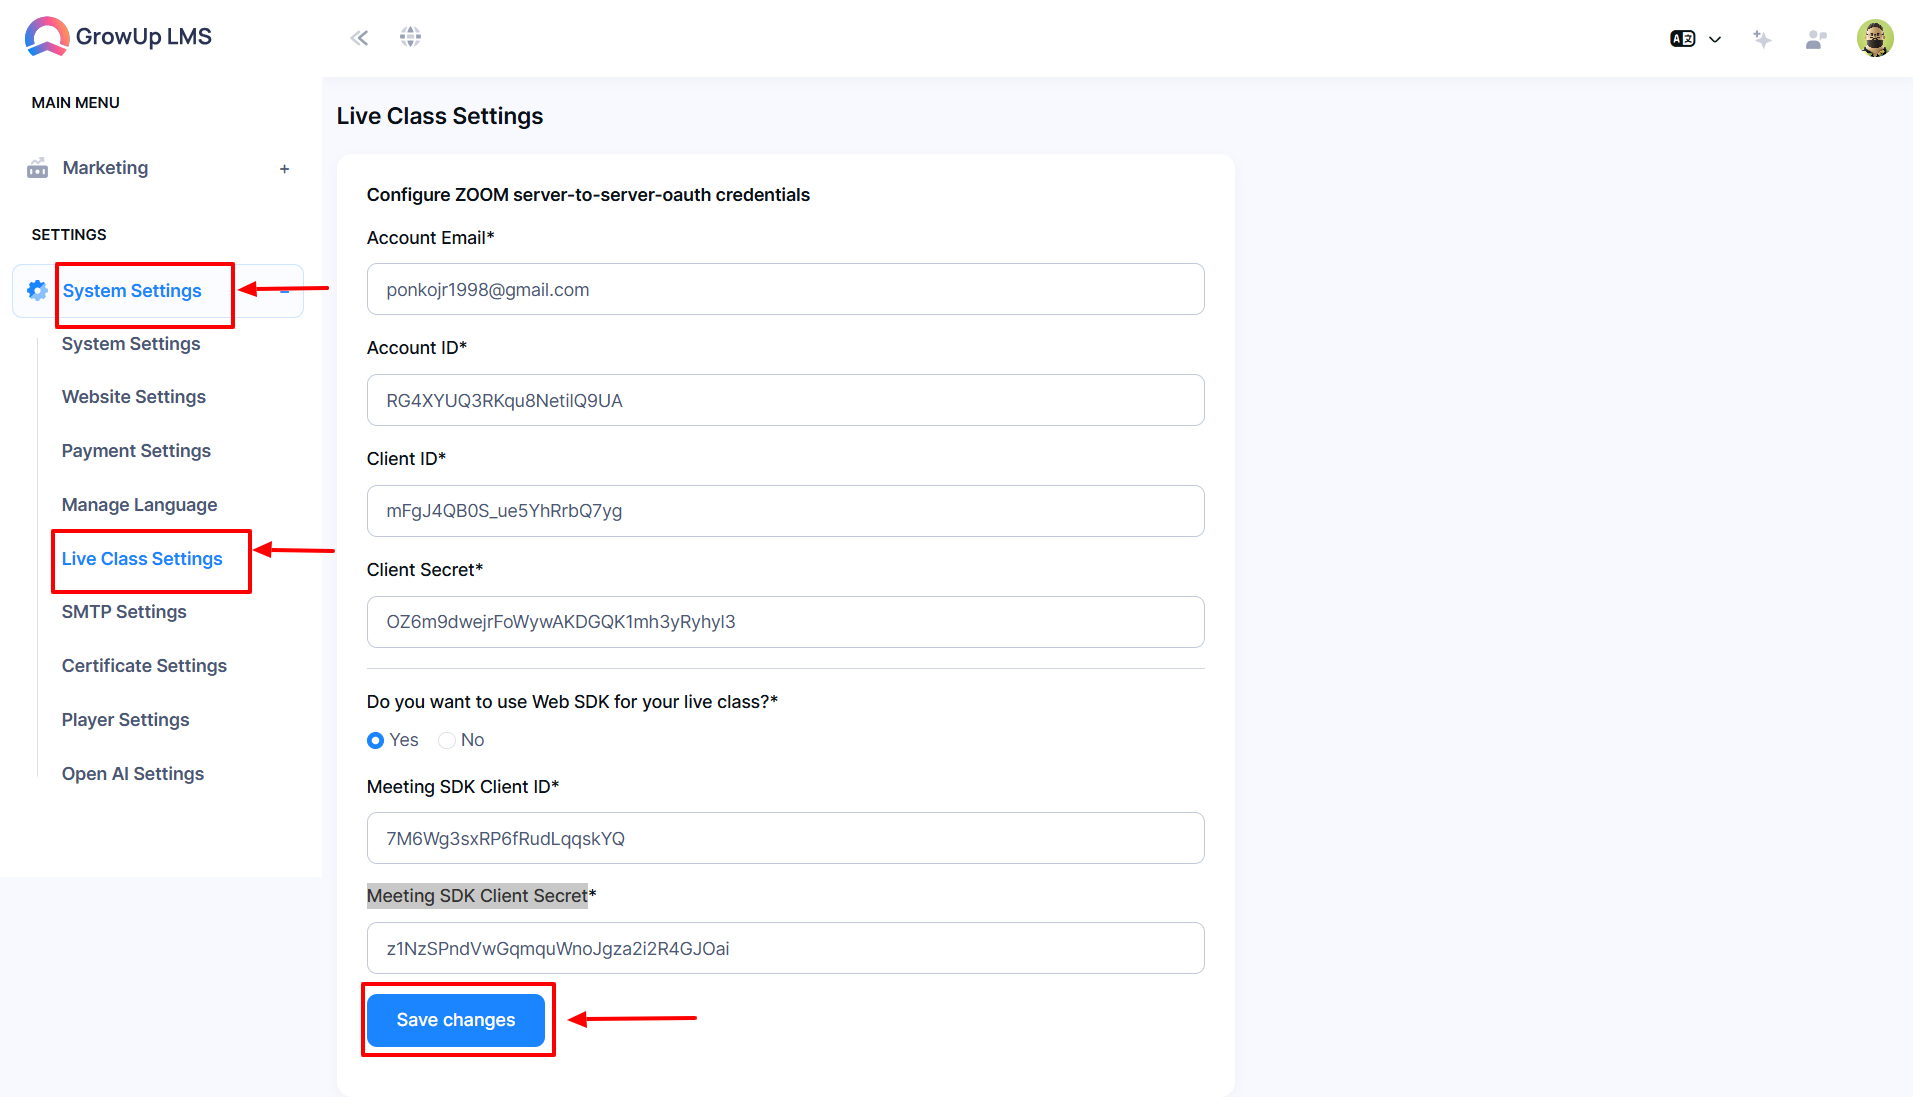This screenshot has height=1097, width=1913.
Task: Select No for Web SDK
Action: [447, 741]
